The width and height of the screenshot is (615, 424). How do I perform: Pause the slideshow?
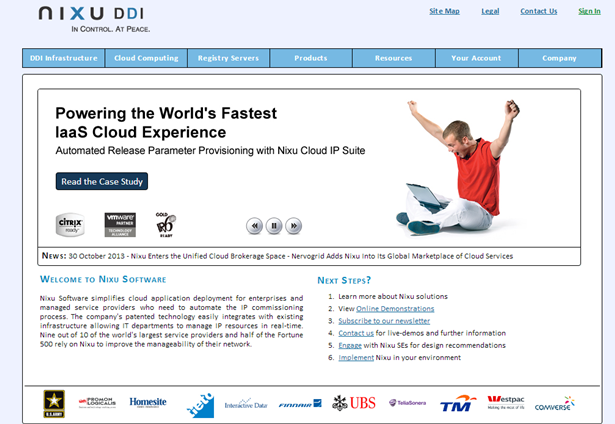pos(274,226)
